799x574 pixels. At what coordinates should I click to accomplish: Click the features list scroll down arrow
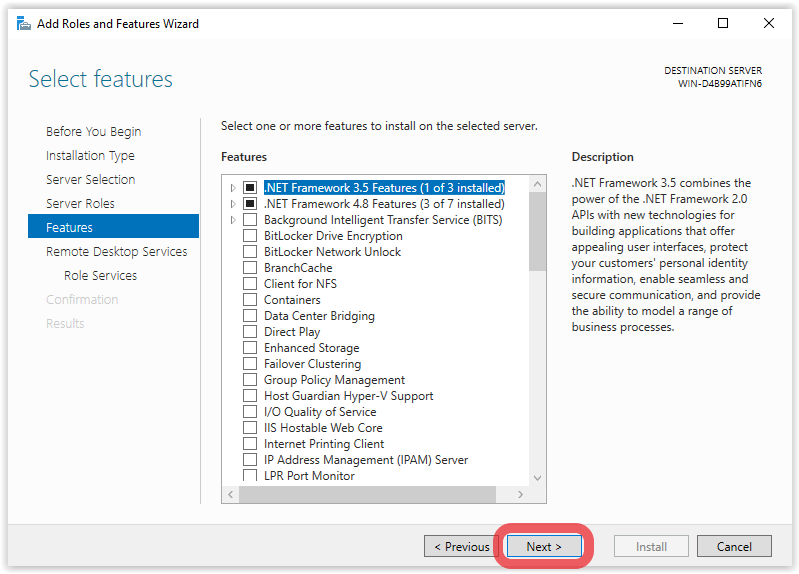(x=537, y=478)
